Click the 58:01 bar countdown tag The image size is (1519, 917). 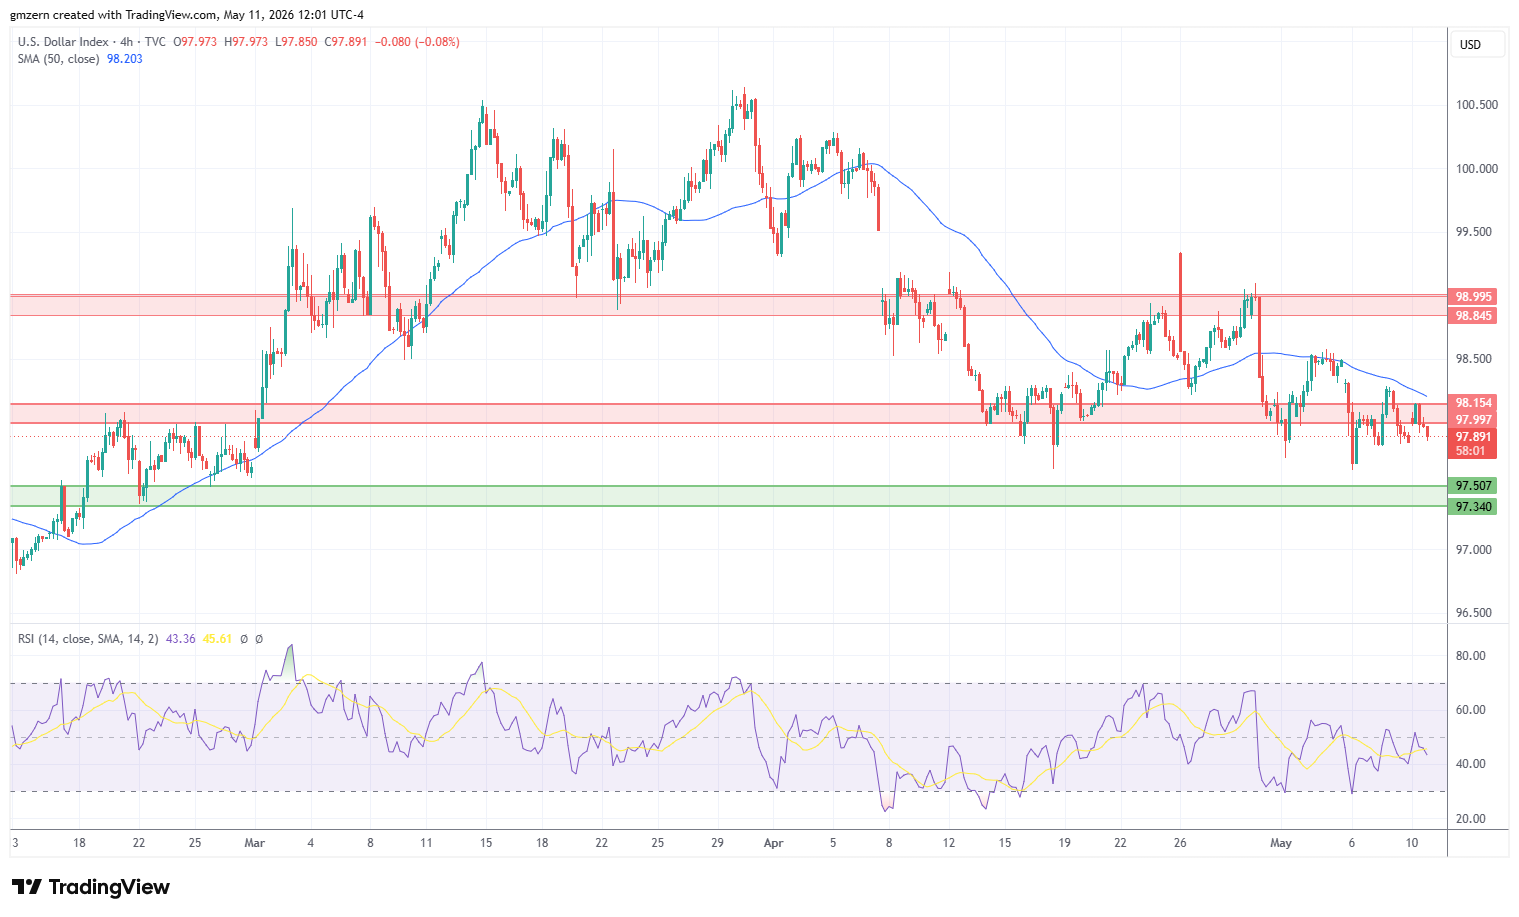click(1473, 451)
